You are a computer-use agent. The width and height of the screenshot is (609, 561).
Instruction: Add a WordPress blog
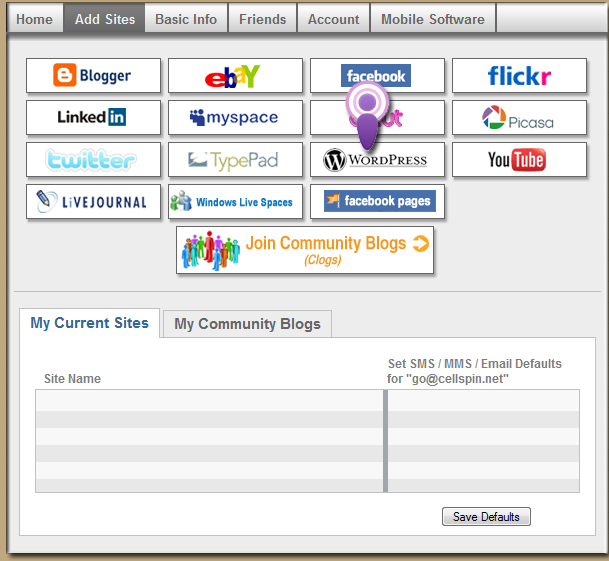tap(377, 159)
